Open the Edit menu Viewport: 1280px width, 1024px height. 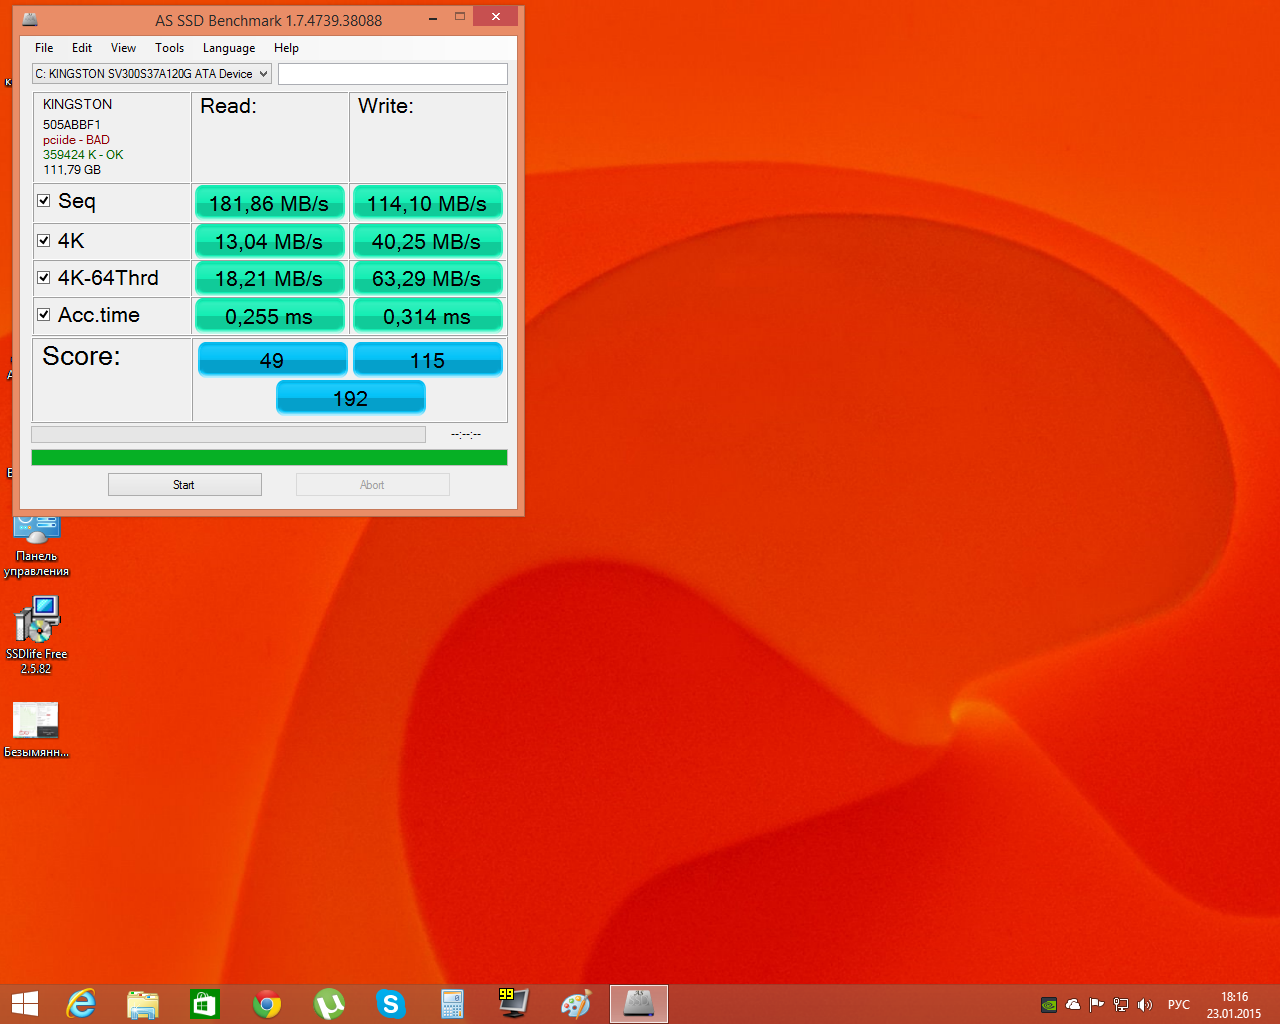coord(82,48)
